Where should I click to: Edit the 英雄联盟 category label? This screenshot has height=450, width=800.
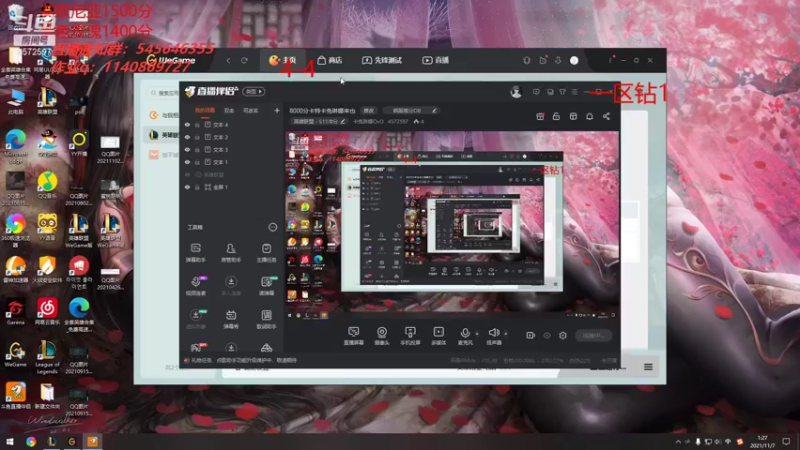318,121
